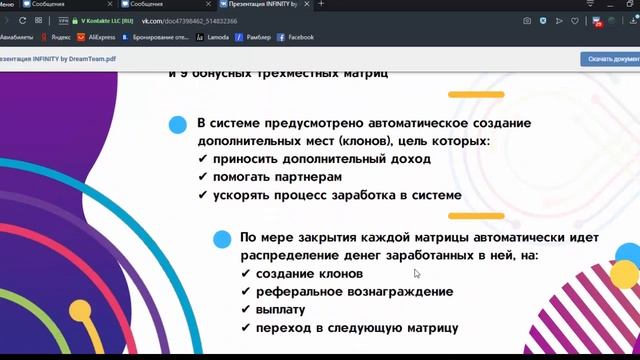Close the first Сообщения tab
640x360 pixels.
[x=110, y=4]
